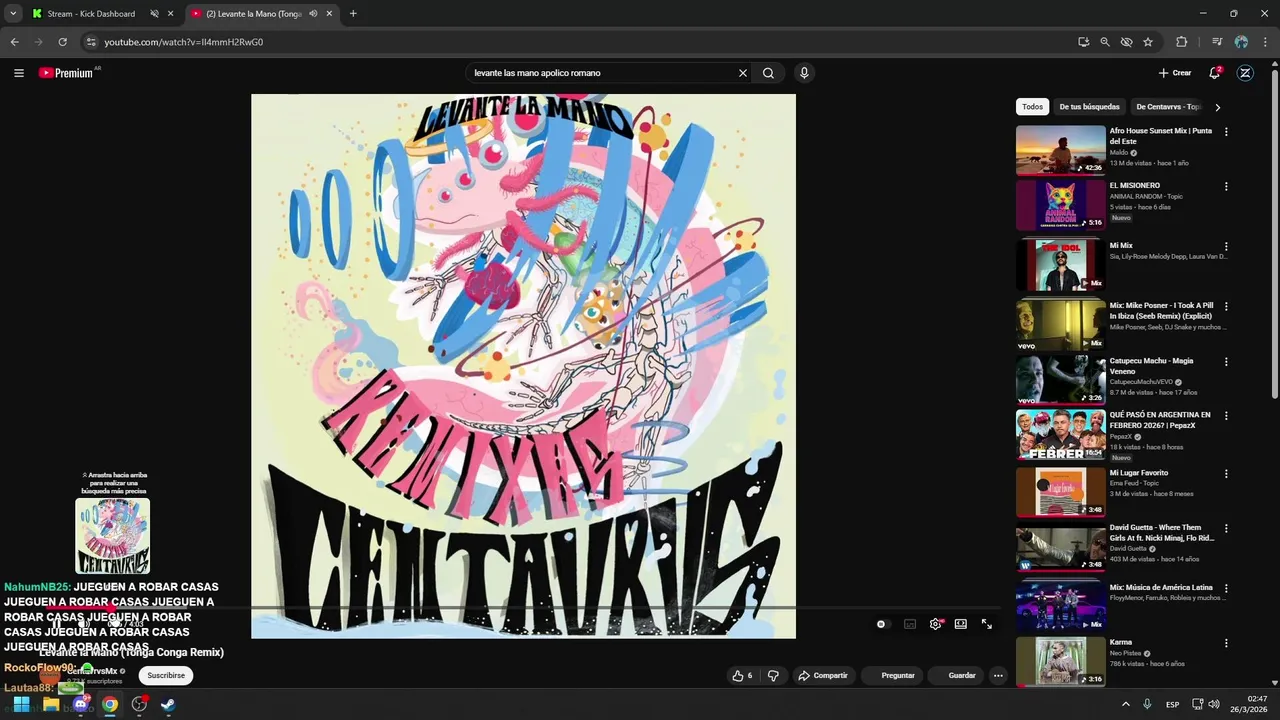Image resolution: width=1280 pixels, height=720 pixels.
Task: Open Chrome's three-dot menu
Action: pos(1265,42)
